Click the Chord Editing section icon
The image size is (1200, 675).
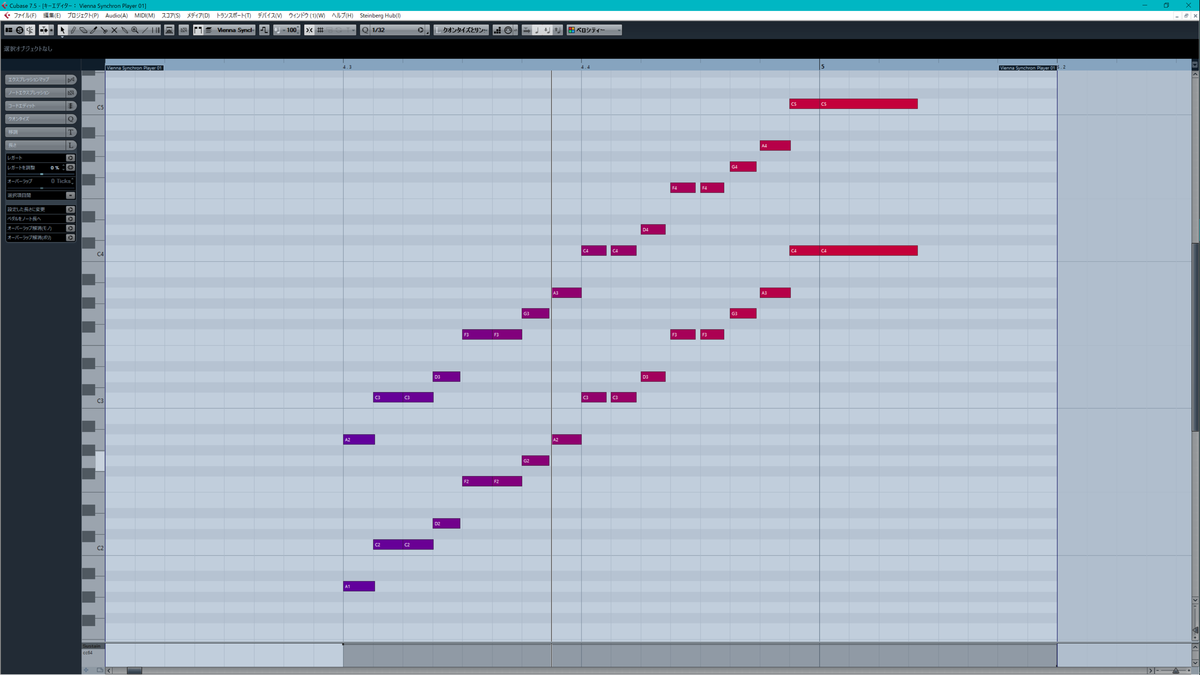click(71, 105)
